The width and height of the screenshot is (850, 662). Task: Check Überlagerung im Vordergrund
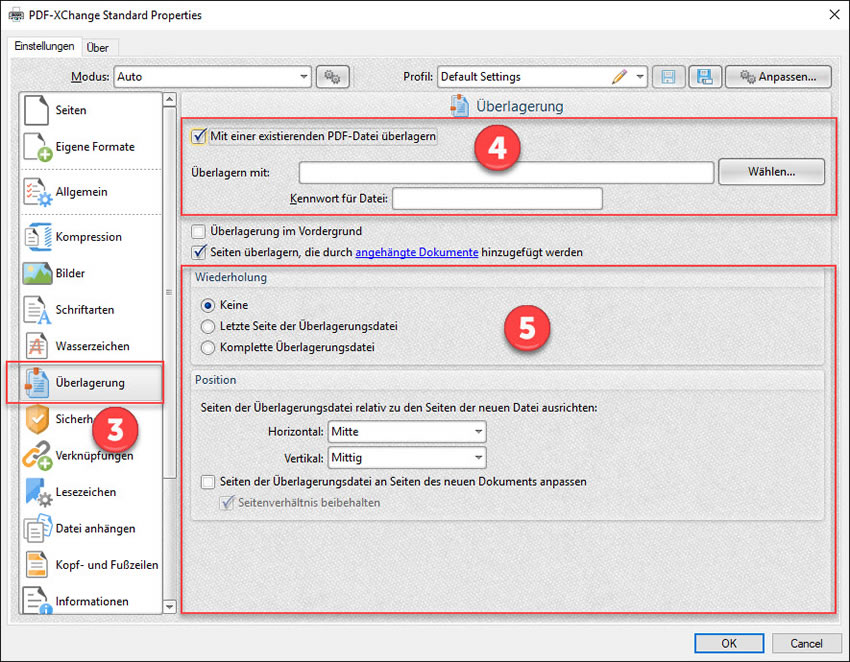click(198, 232)
